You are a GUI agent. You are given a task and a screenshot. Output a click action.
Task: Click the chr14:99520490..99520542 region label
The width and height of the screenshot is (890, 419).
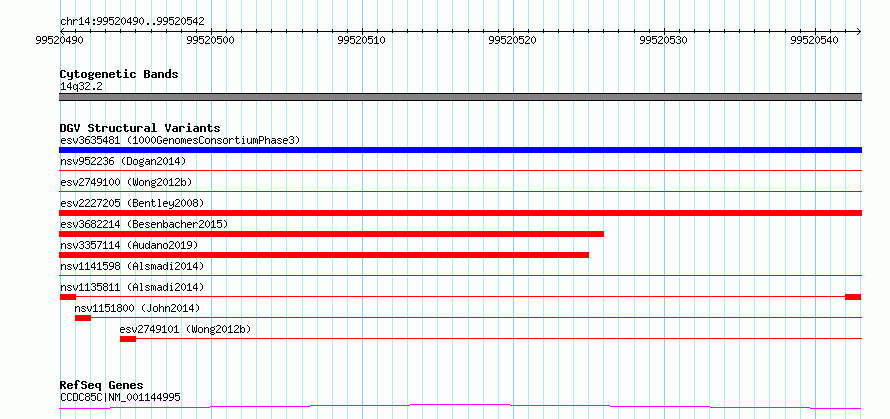click(132, 22)
